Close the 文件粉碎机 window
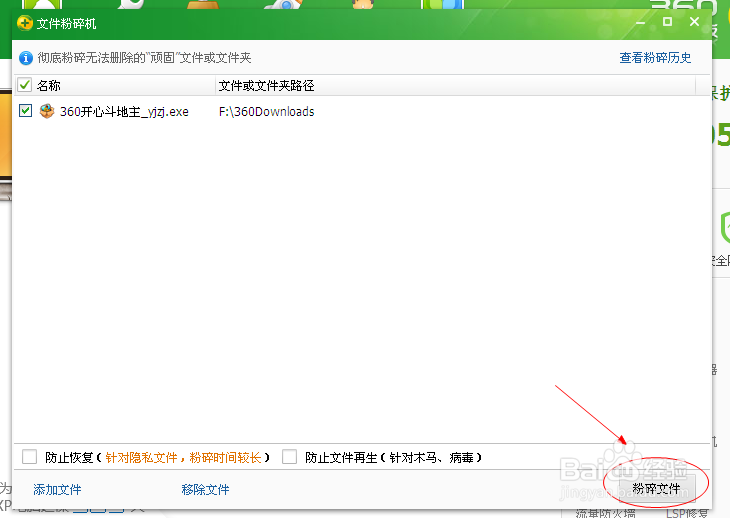 (x=694, y=21)
